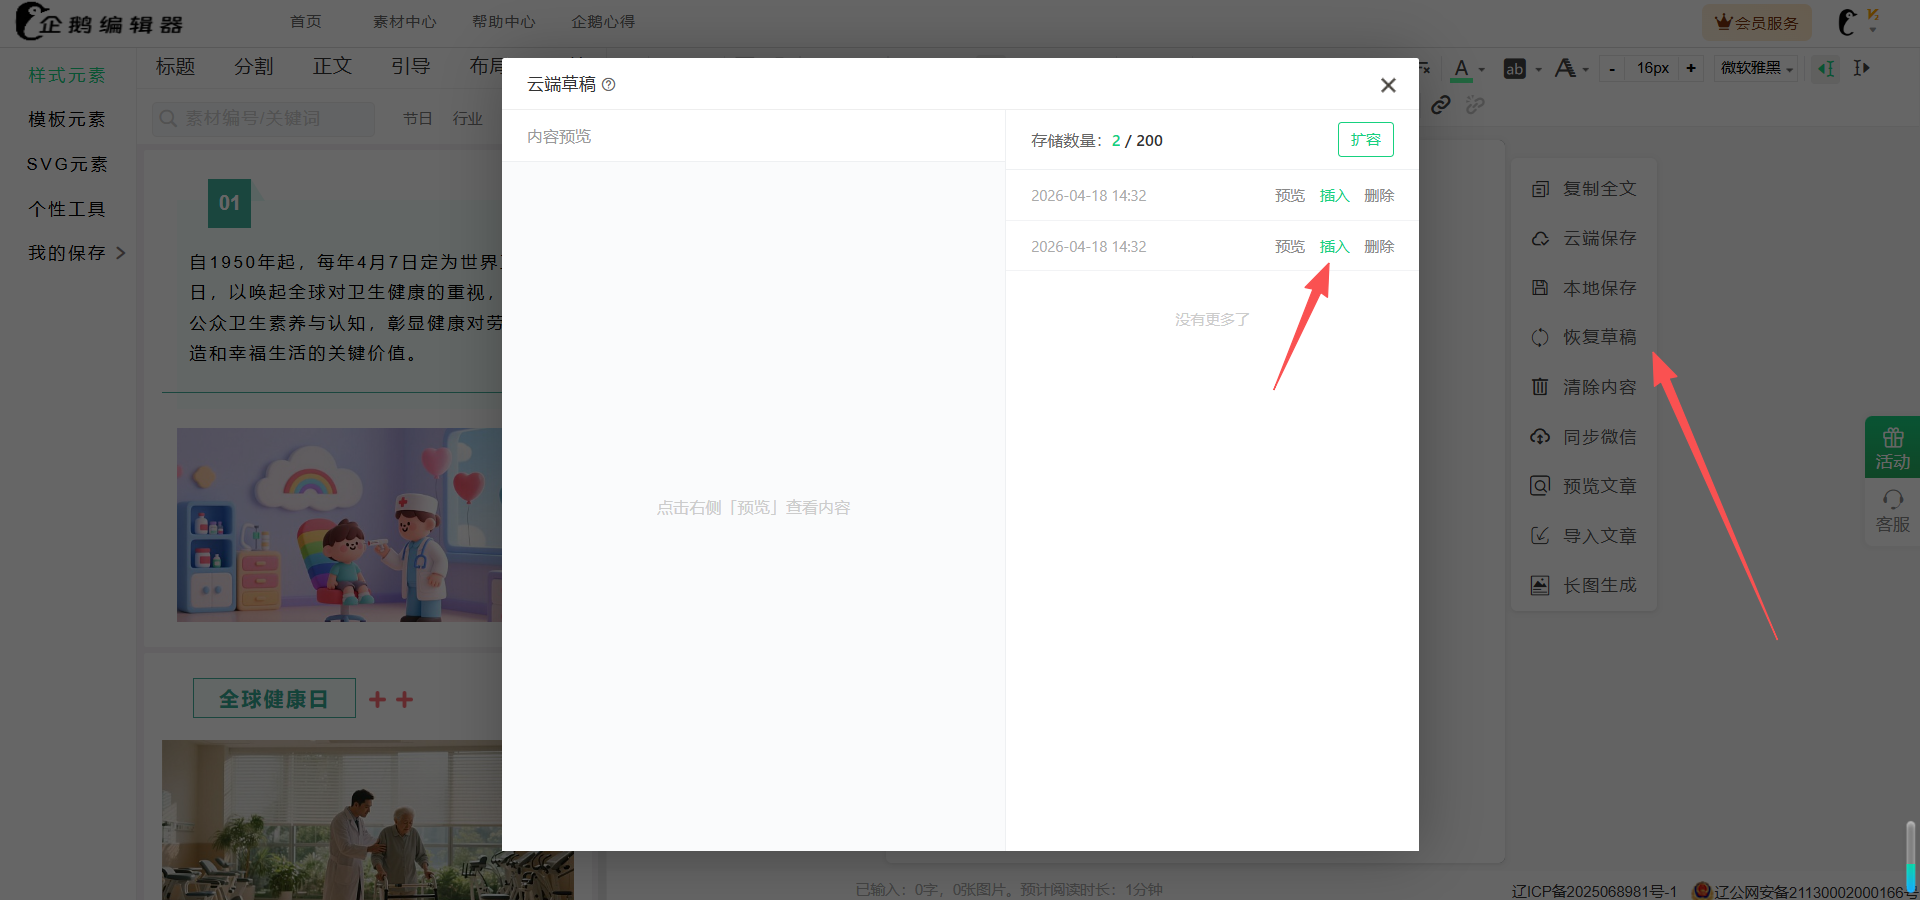Insert the second draft via 插入
Viewport: 1920px width, 900px height.
(x=1334, y=247)
